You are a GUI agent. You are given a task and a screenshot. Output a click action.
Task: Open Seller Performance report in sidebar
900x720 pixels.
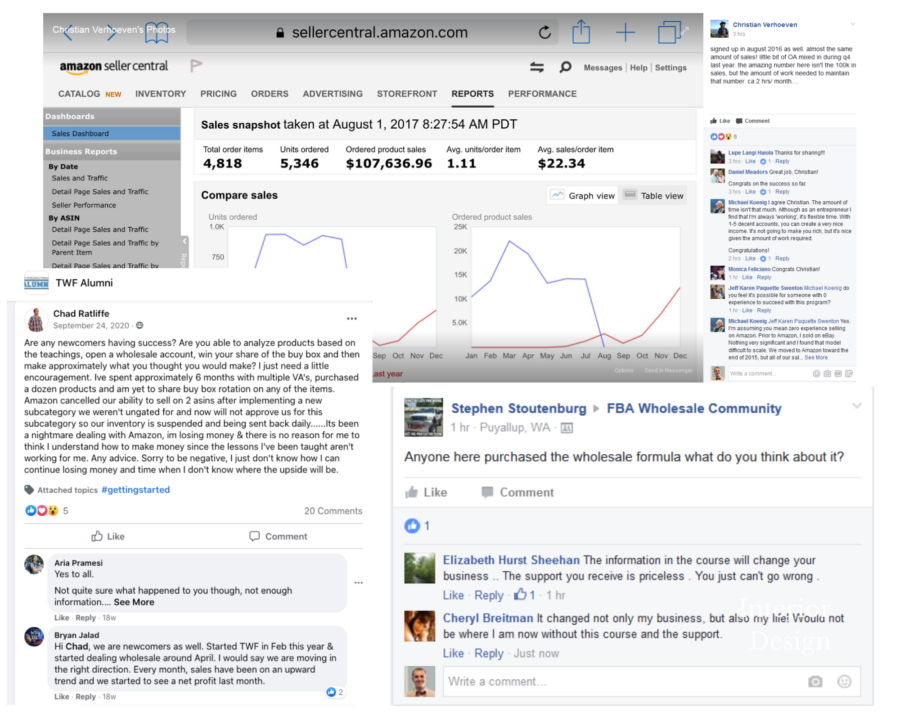(x=84, y=205)
